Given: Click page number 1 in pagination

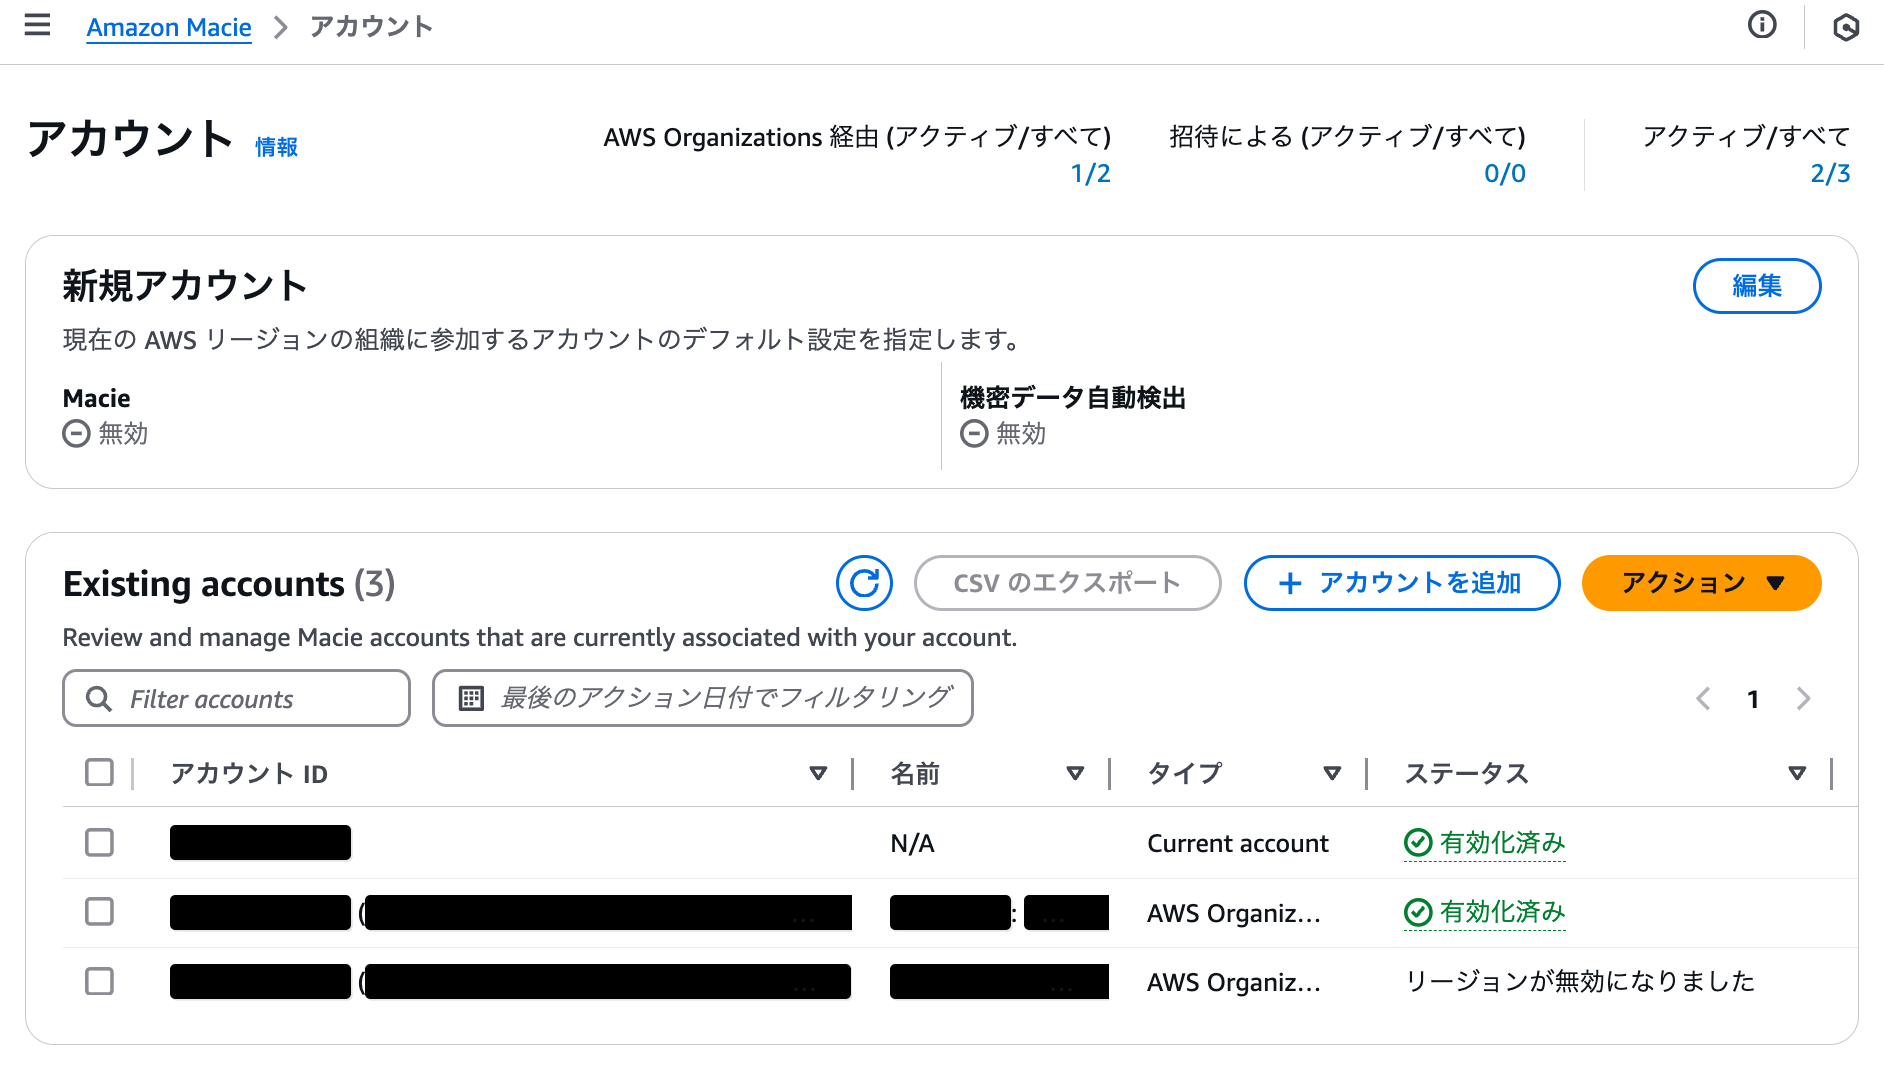Looking at the screenshot, I should pos(1753,699).
